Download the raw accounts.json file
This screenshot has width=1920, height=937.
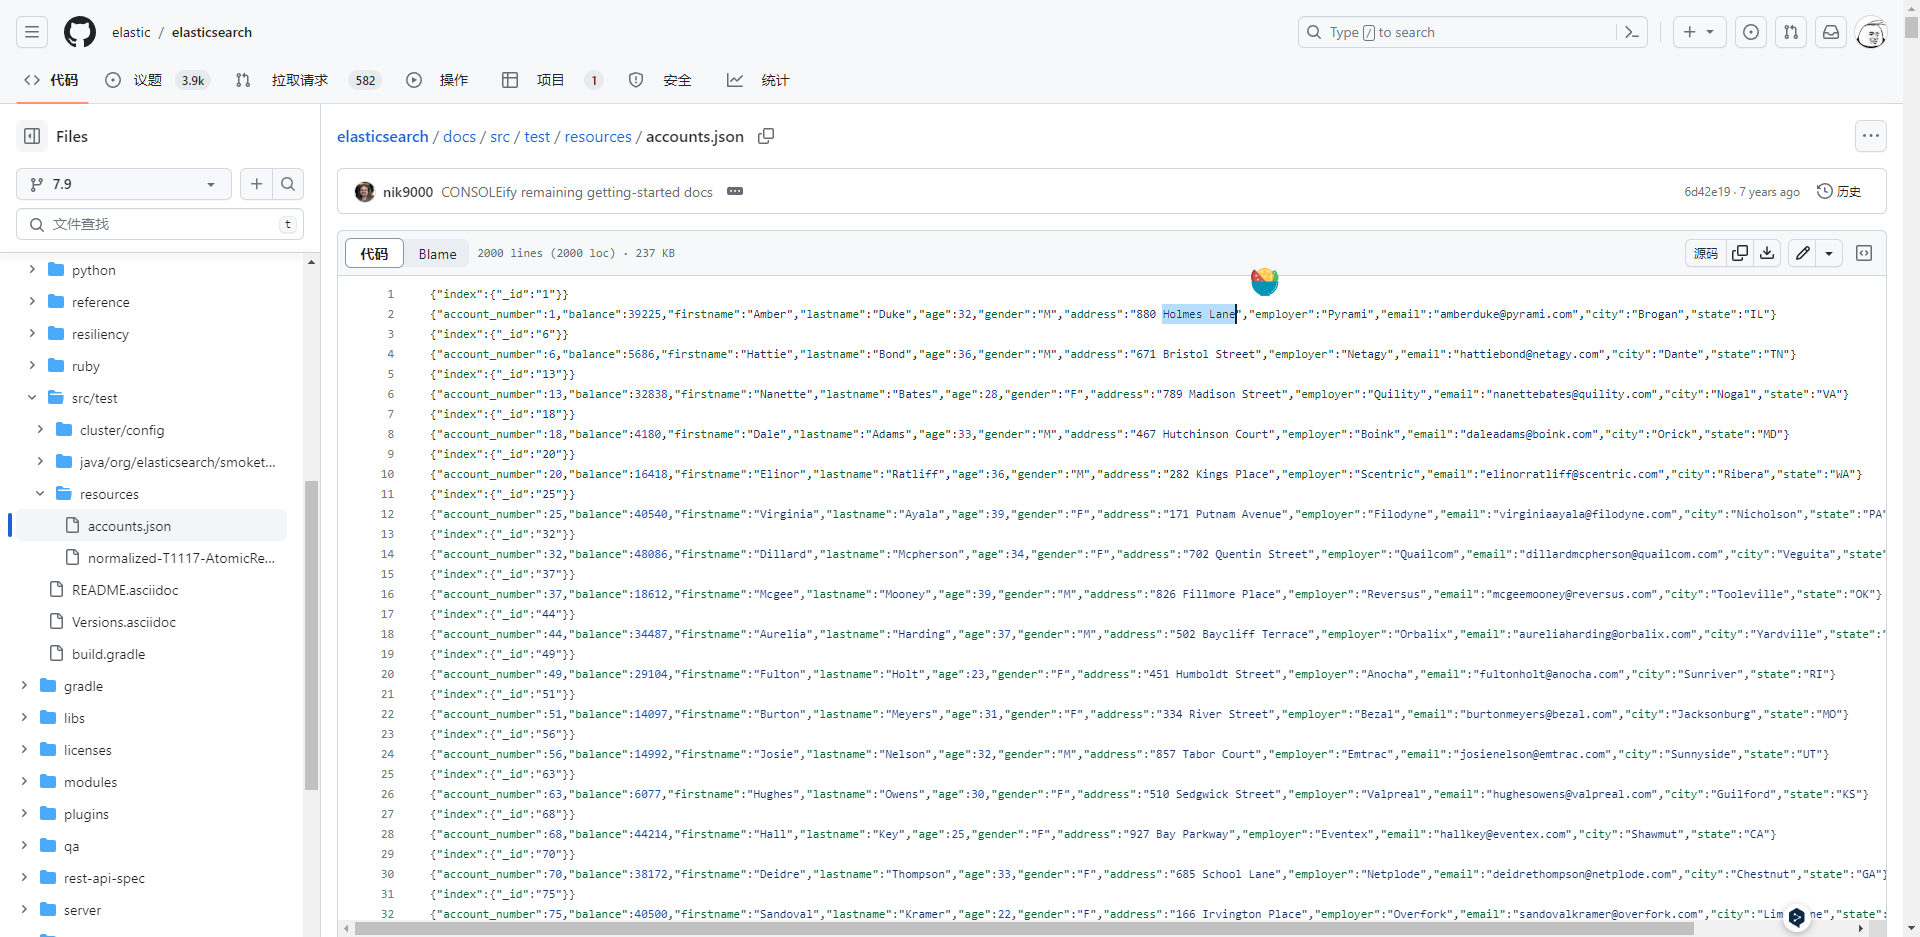1767,253
